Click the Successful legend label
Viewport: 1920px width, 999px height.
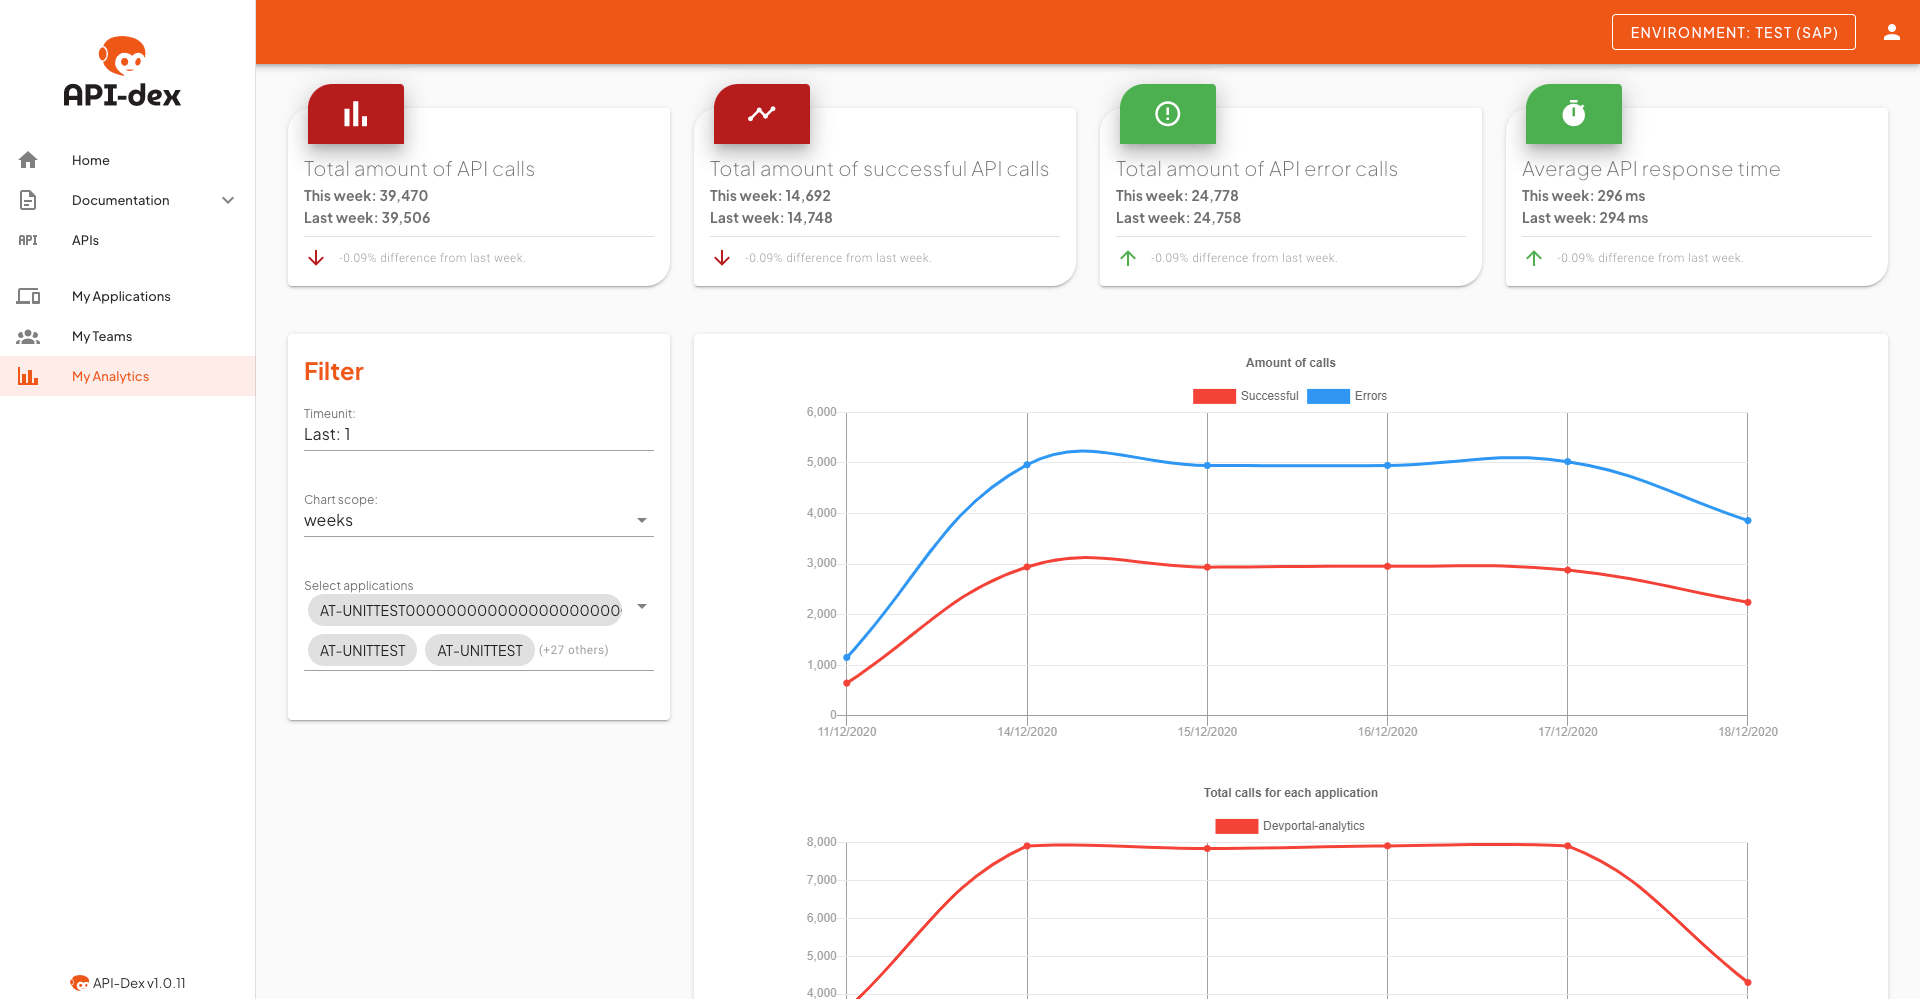[x=1269, y=396]
